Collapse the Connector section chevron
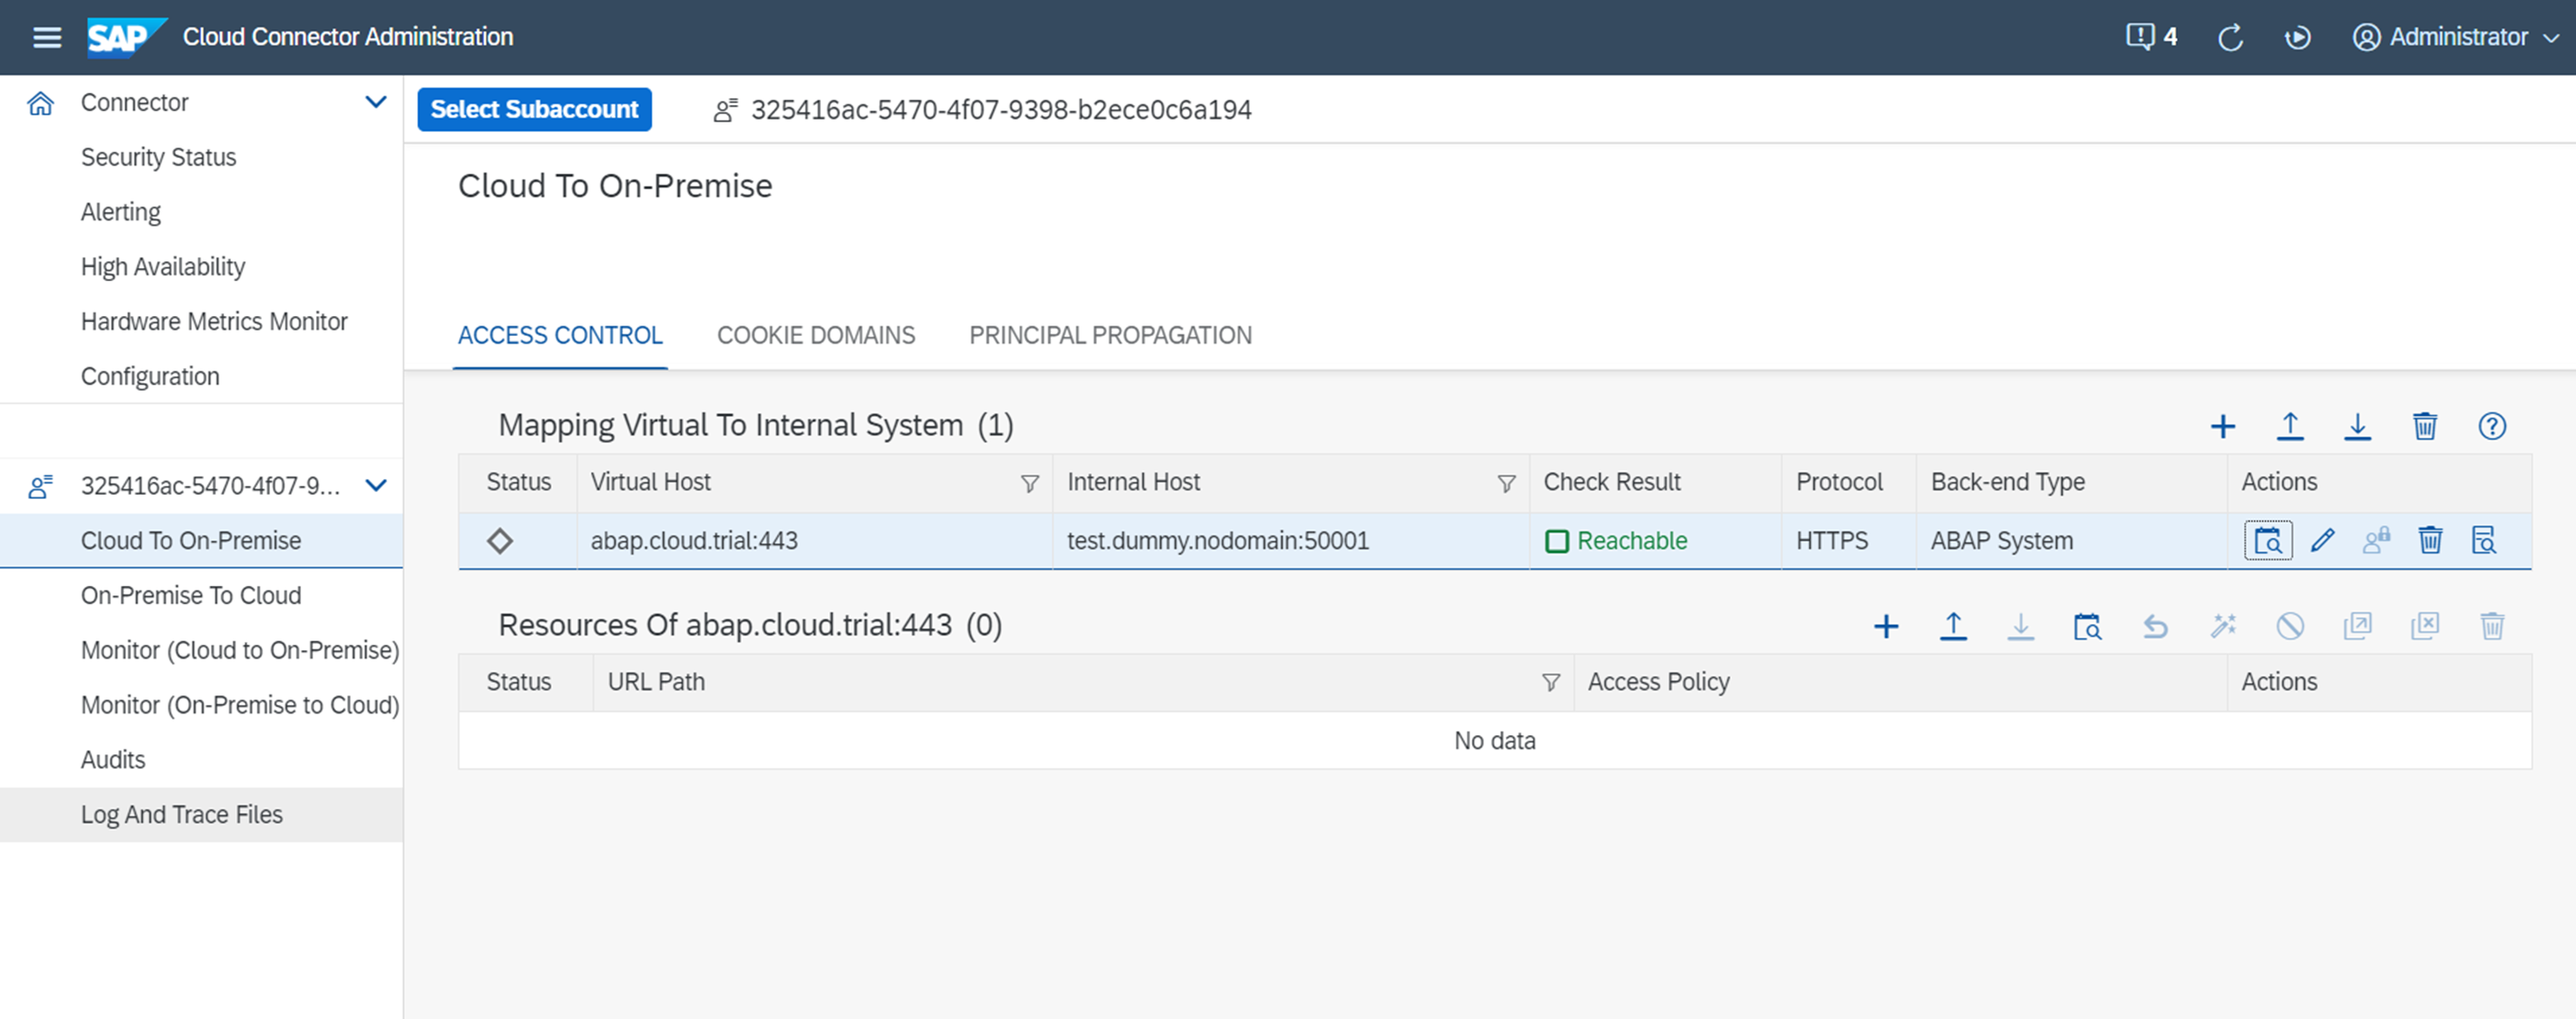 pos(375,102)
